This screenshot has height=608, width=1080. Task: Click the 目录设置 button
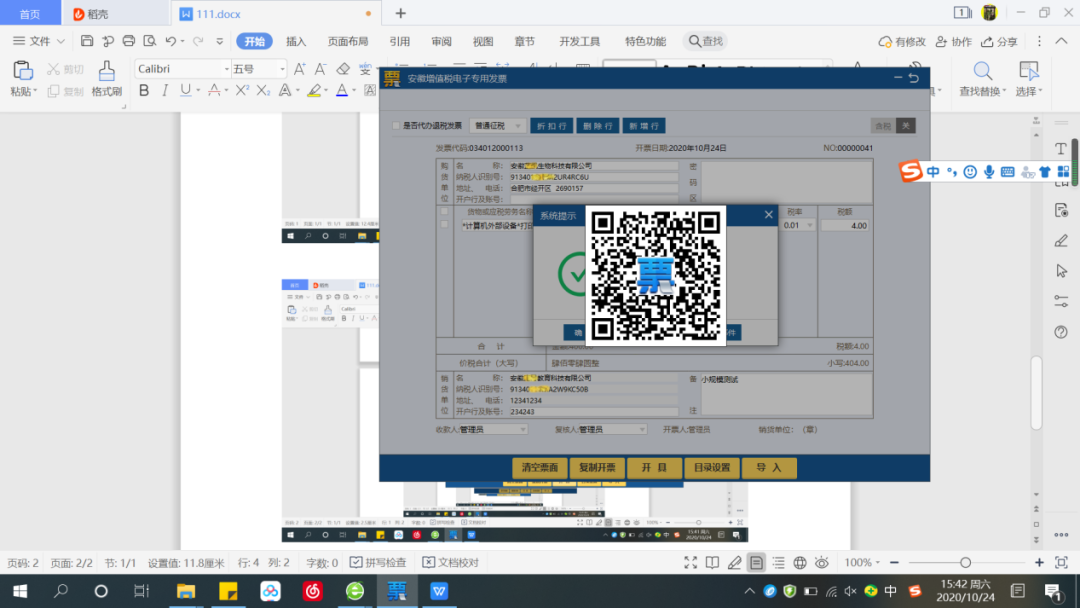tap(712, 468)
